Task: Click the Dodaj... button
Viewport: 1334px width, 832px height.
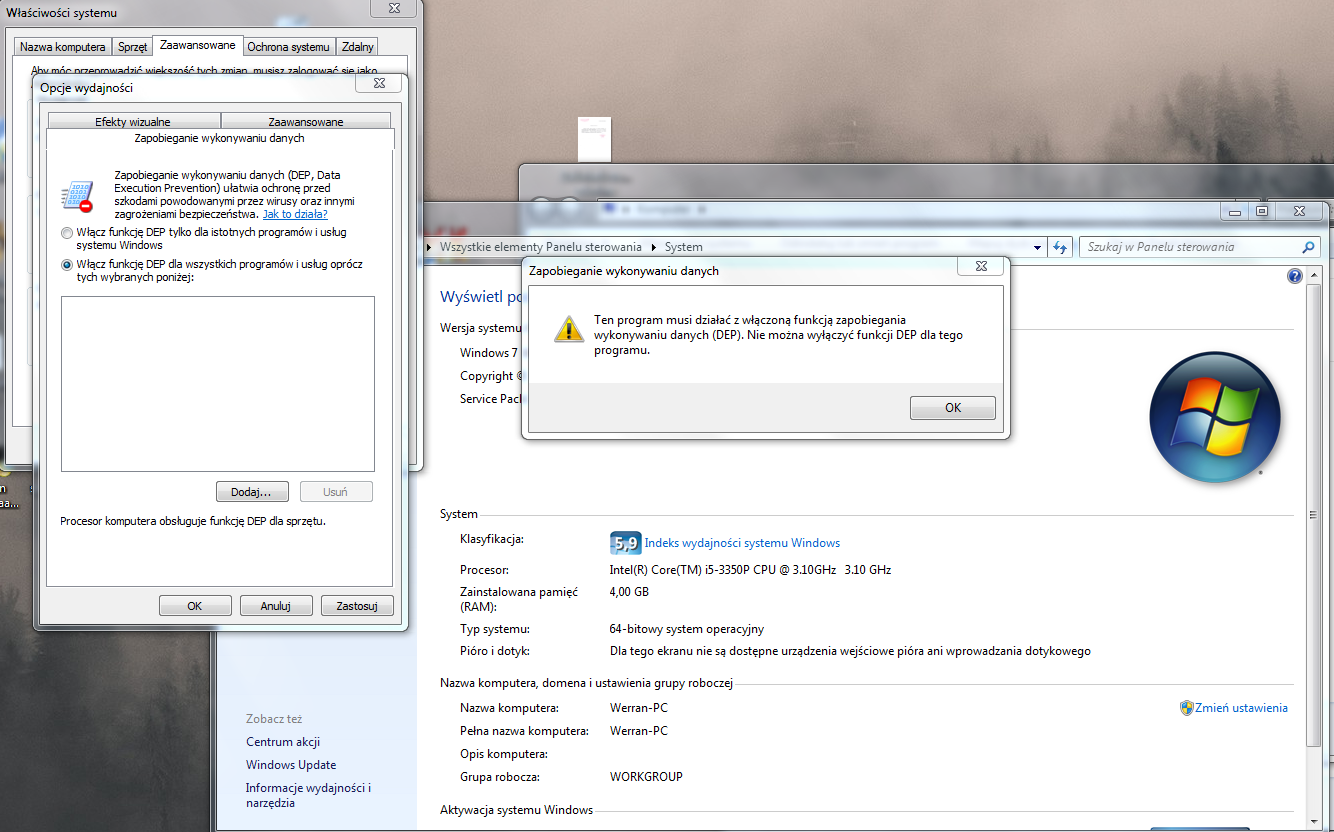Action: pyautogui.click(x=252, y=492)
